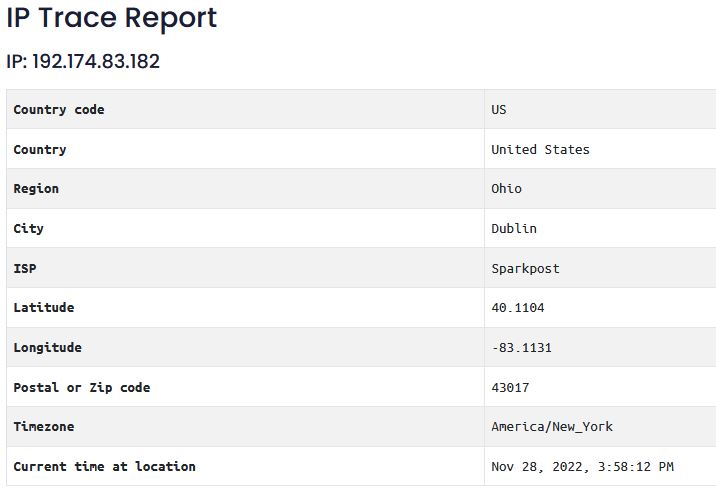This screenshot has width=716, height=493.
Task: Click the current time Nov 28, 2022 value
Action: [582, 467]
